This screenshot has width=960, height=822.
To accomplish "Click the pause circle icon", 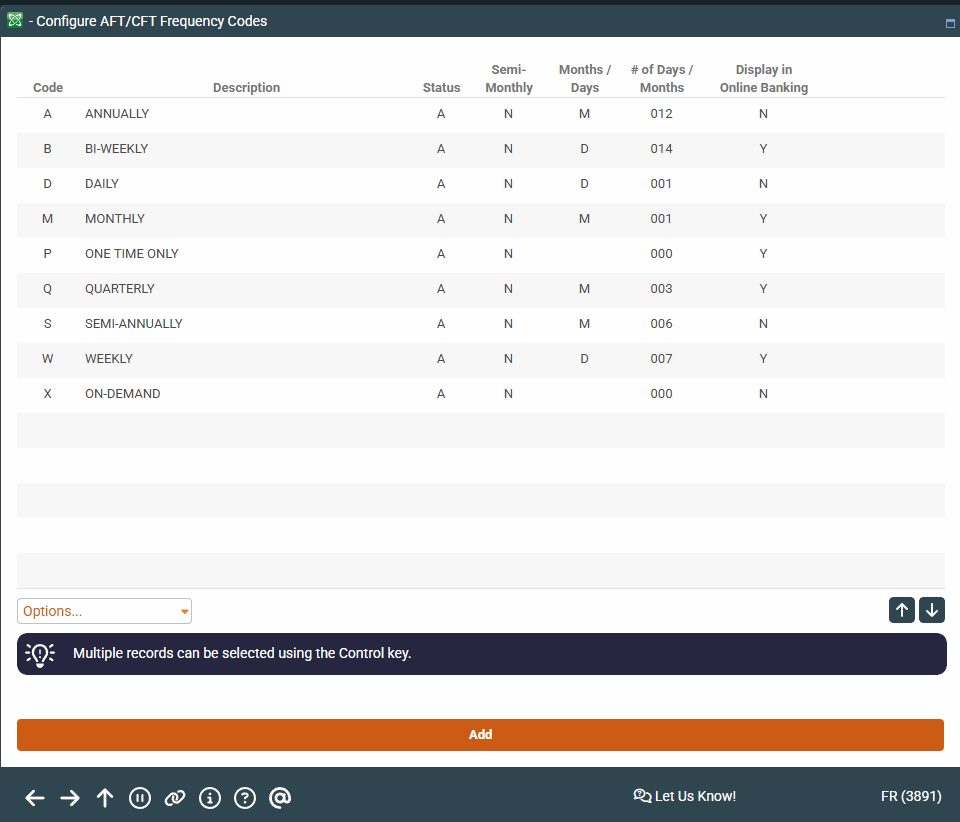I will click(140, 797).
